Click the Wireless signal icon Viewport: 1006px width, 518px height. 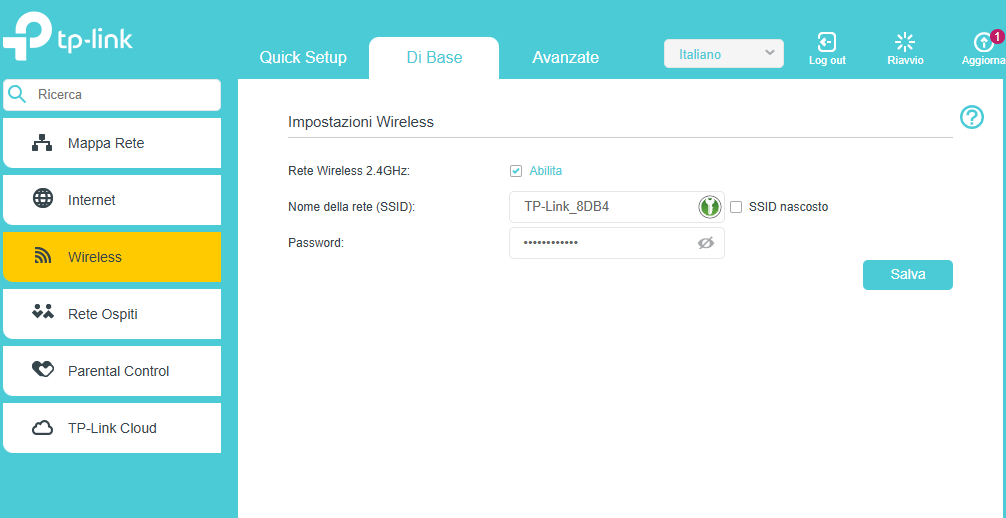[x=43, y=257]
